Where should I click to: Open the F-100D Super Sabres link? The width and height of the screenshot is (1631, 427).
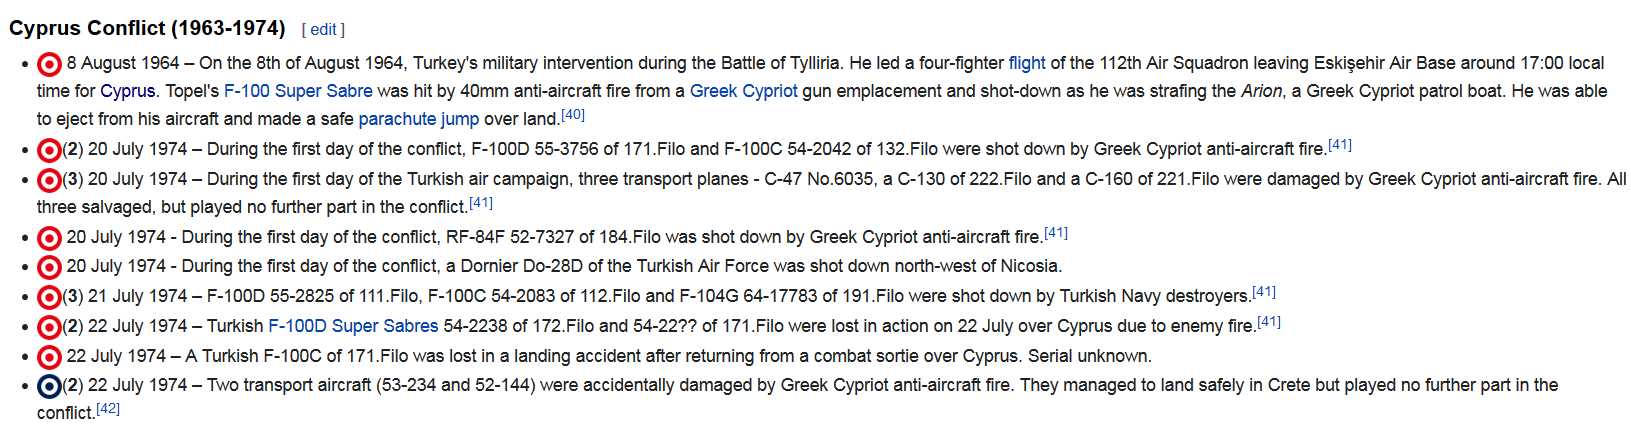point(353,326)
